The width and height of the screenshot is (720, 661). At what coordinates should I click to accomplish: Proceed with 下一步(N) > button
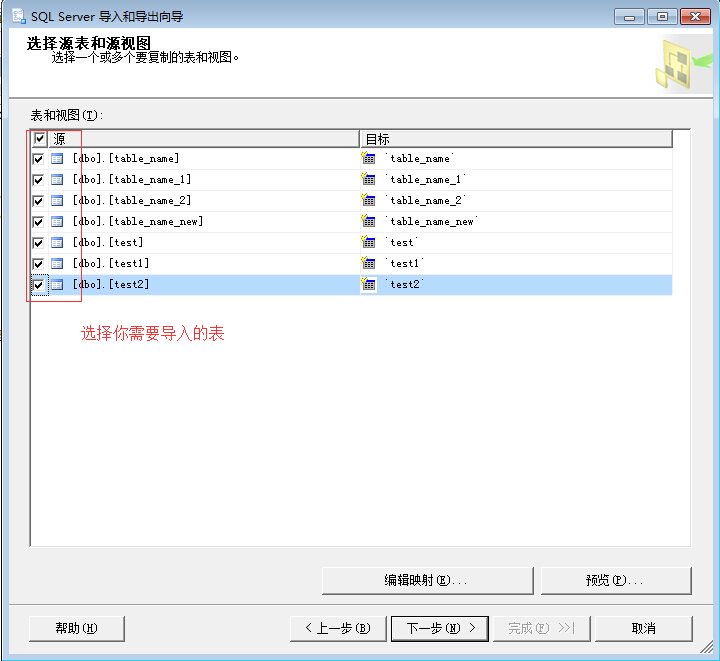tap(440, 628)
